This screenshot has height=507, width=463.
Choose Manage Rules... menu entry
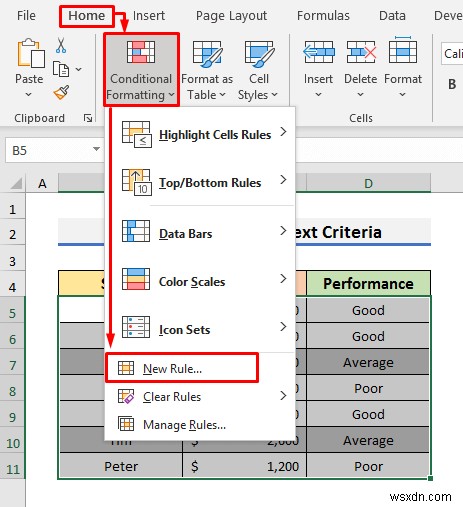[200, 425]
